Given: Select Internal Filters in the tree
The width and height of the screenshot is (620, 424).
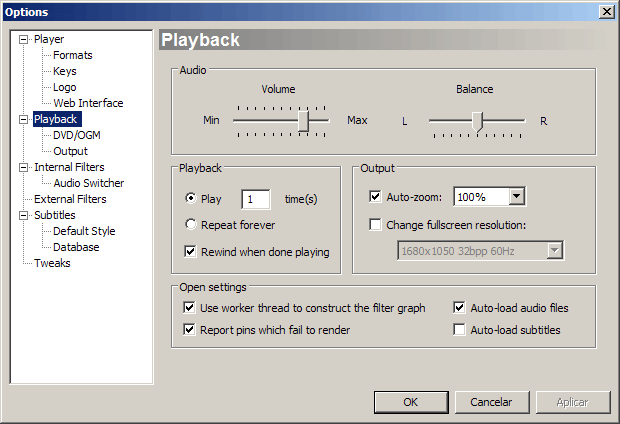Looking at the screenshot, I should pos(69,167).
